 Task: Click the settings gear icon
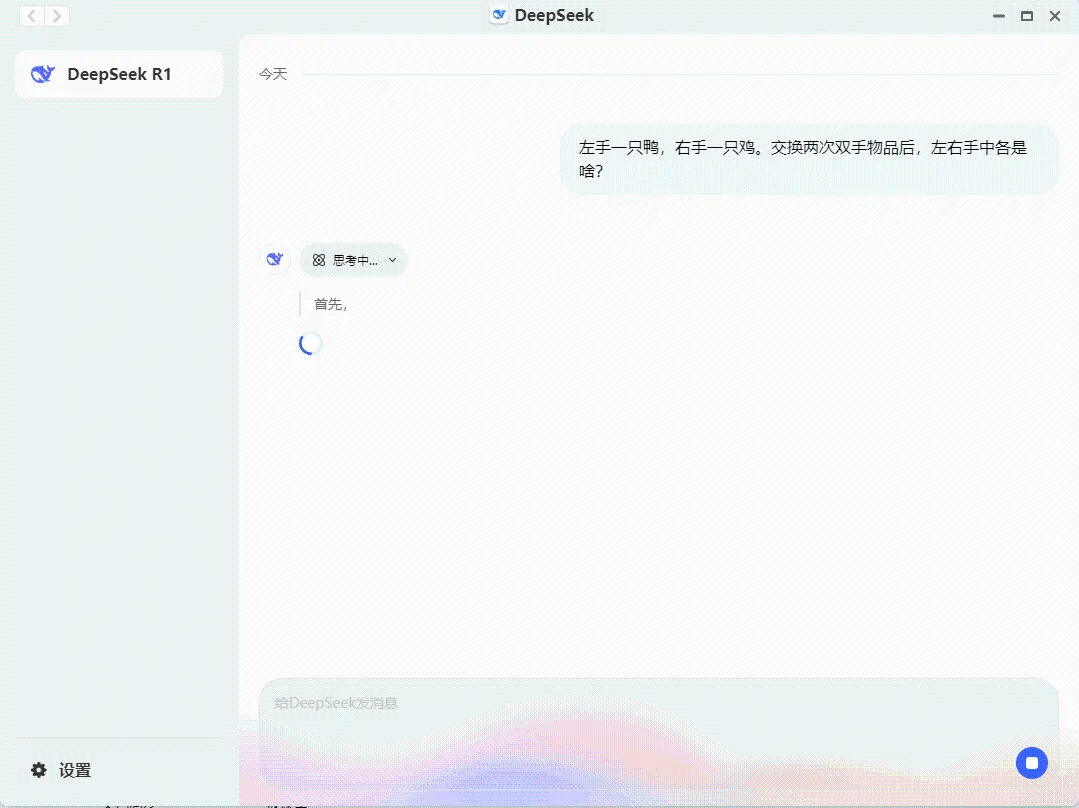click(x=39, y=769)
